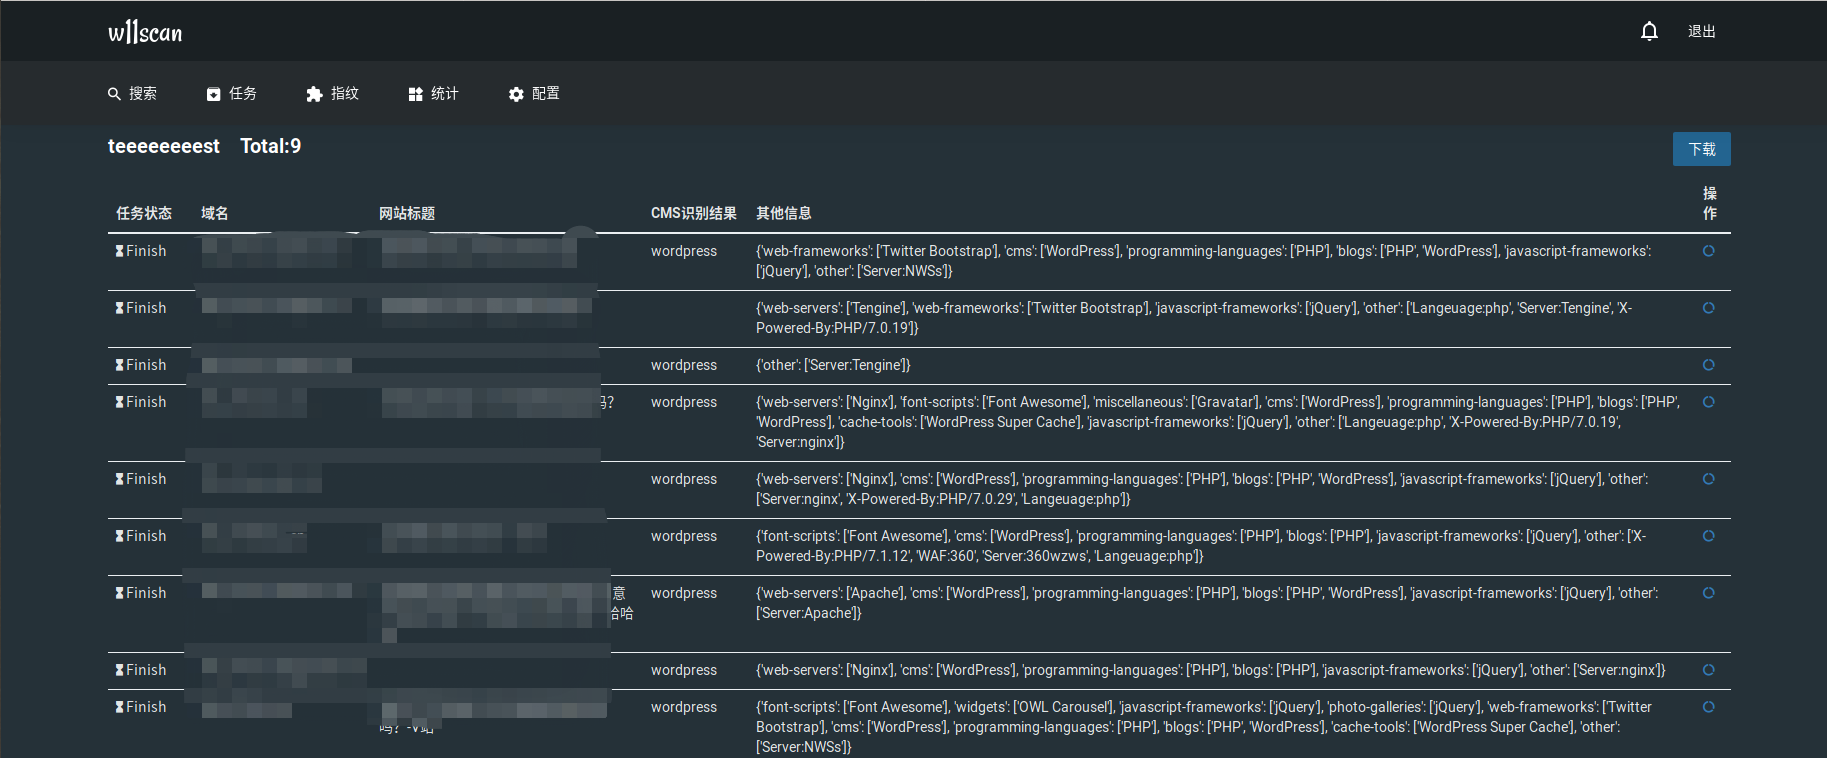Click action circle for PHP/7.0.29 row
This screenshot has width=1827, height=758.
pyautogui.click(x=1709, y=479)
